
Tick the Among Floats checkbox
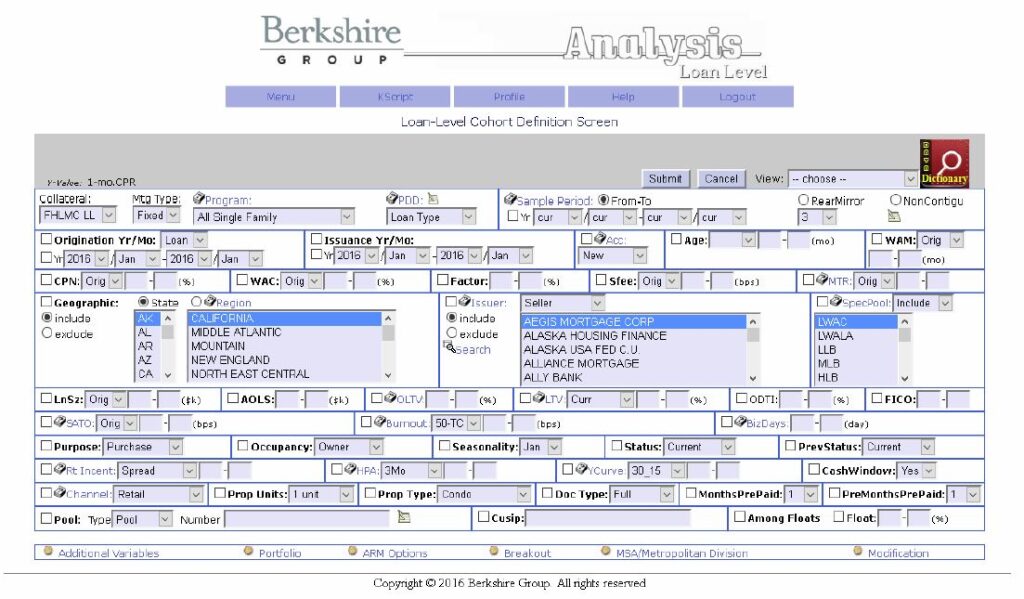click(740, 517)
